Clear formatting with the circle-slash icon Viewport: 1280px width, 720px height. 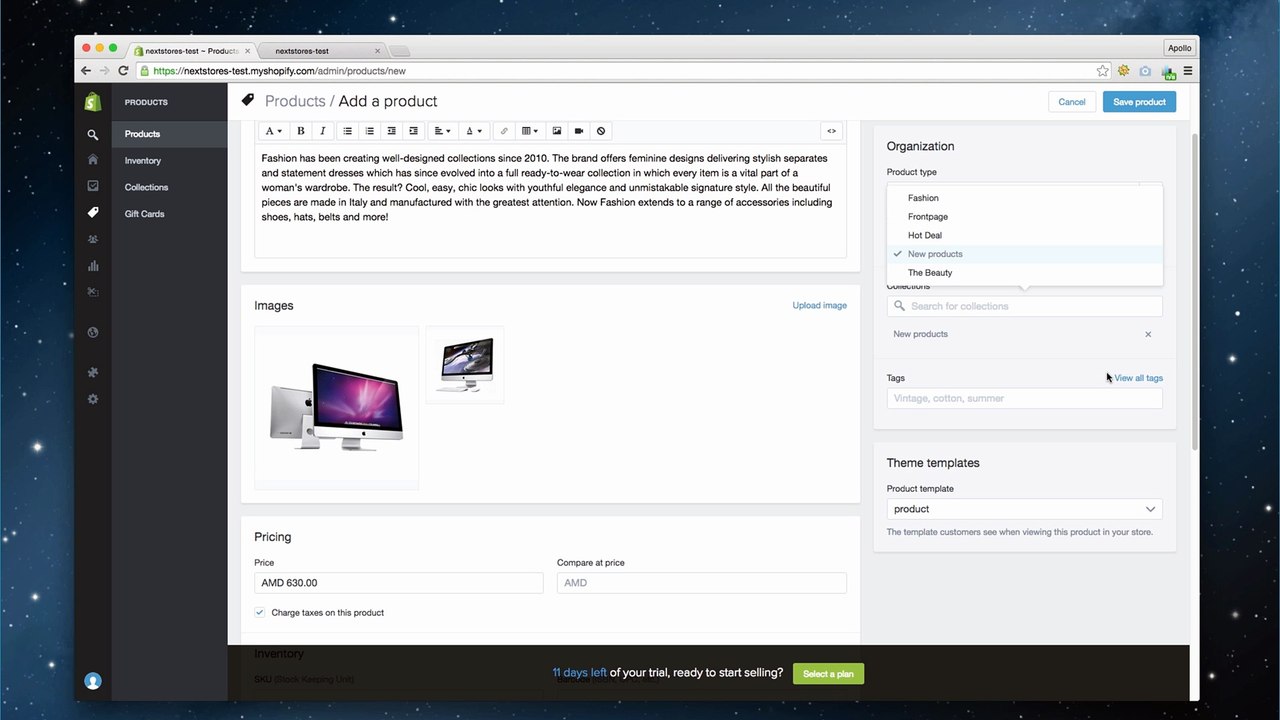[601, 131]
